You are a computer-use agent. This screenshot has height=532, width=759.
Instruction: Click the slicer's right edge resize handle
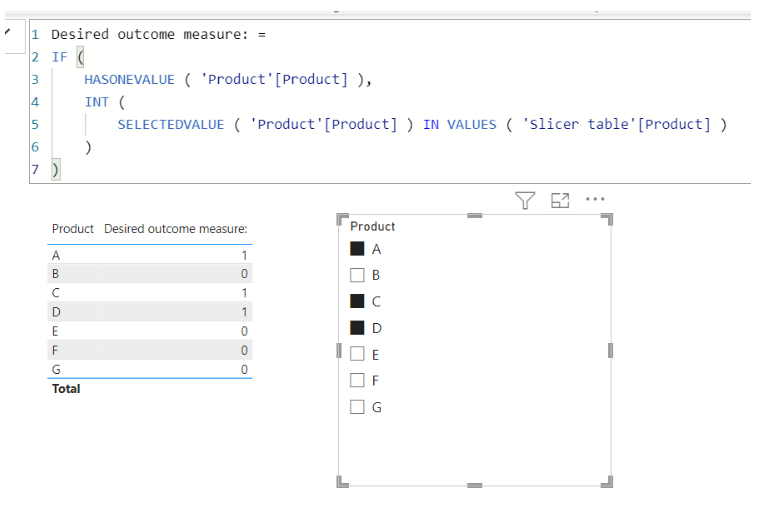point(610,350)
